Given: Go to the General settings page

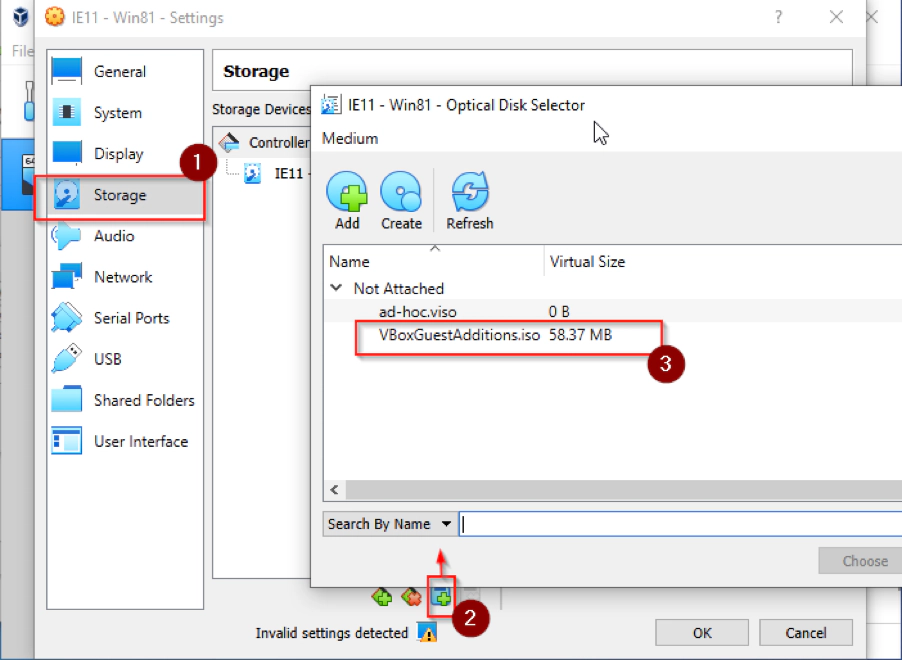Looking at the screenshot, I should (x=120, y=72).
